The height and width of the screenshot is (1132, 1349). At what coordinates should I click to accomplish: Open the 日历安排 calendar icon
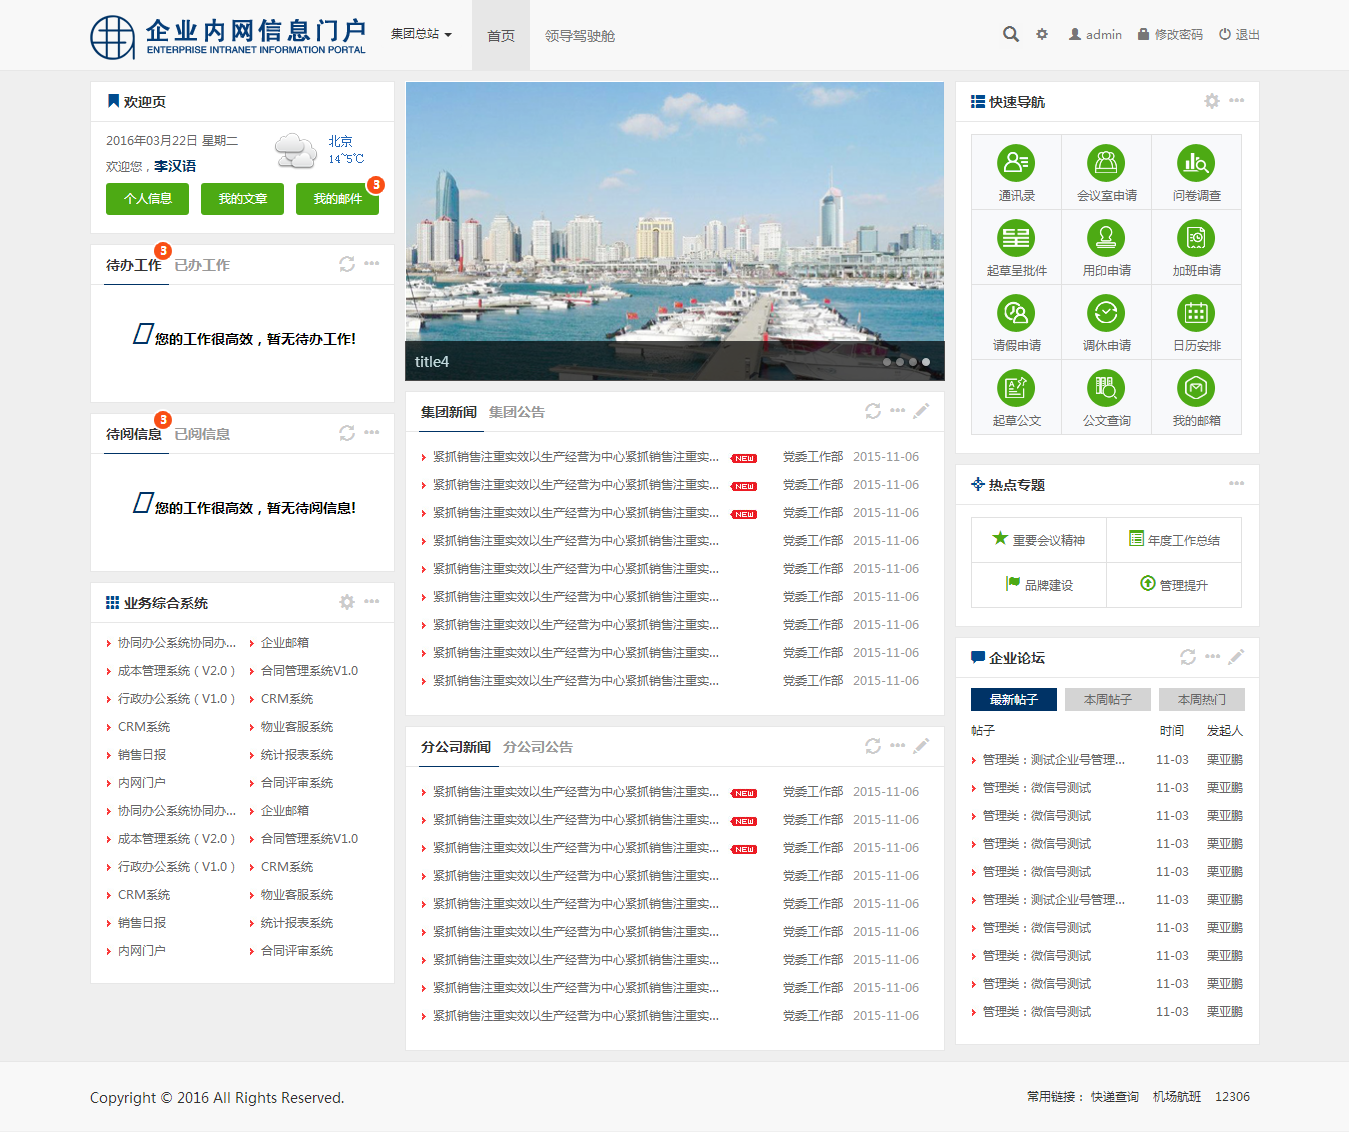[x=1196, y=313]
